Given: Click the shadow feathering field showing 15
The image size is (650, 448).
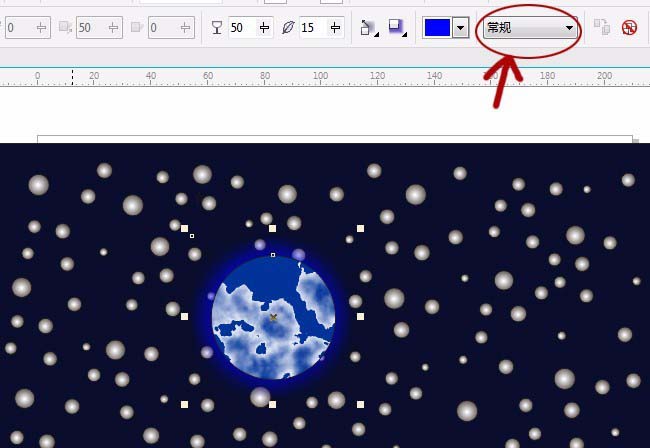Looking at the screenshot, I should pos(313,28).
